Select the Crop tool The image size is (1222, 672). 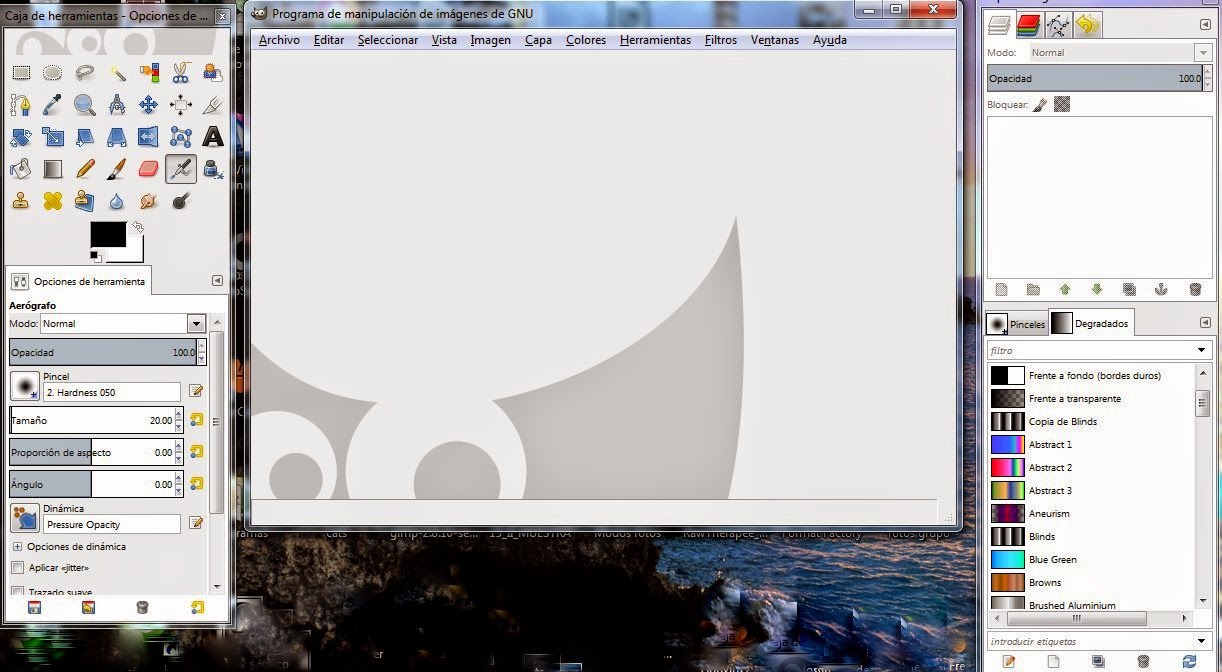213,105
